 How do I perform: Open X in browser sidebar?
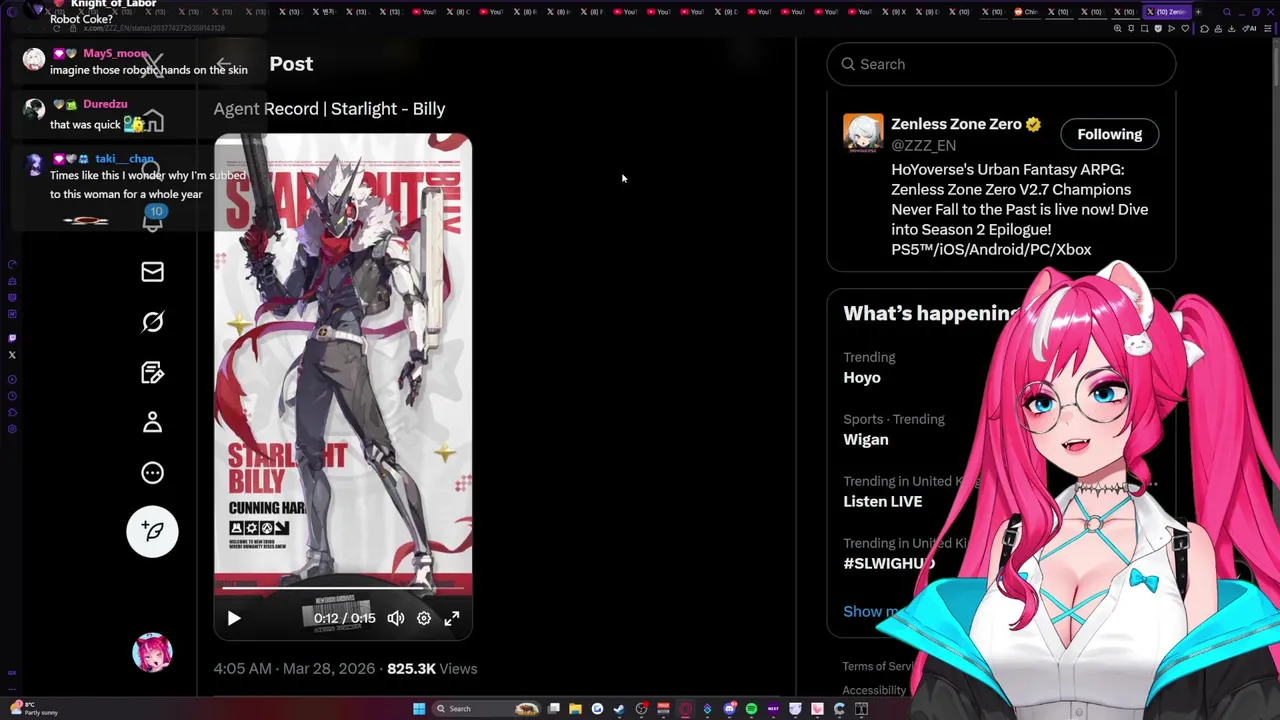click(12, 355)
